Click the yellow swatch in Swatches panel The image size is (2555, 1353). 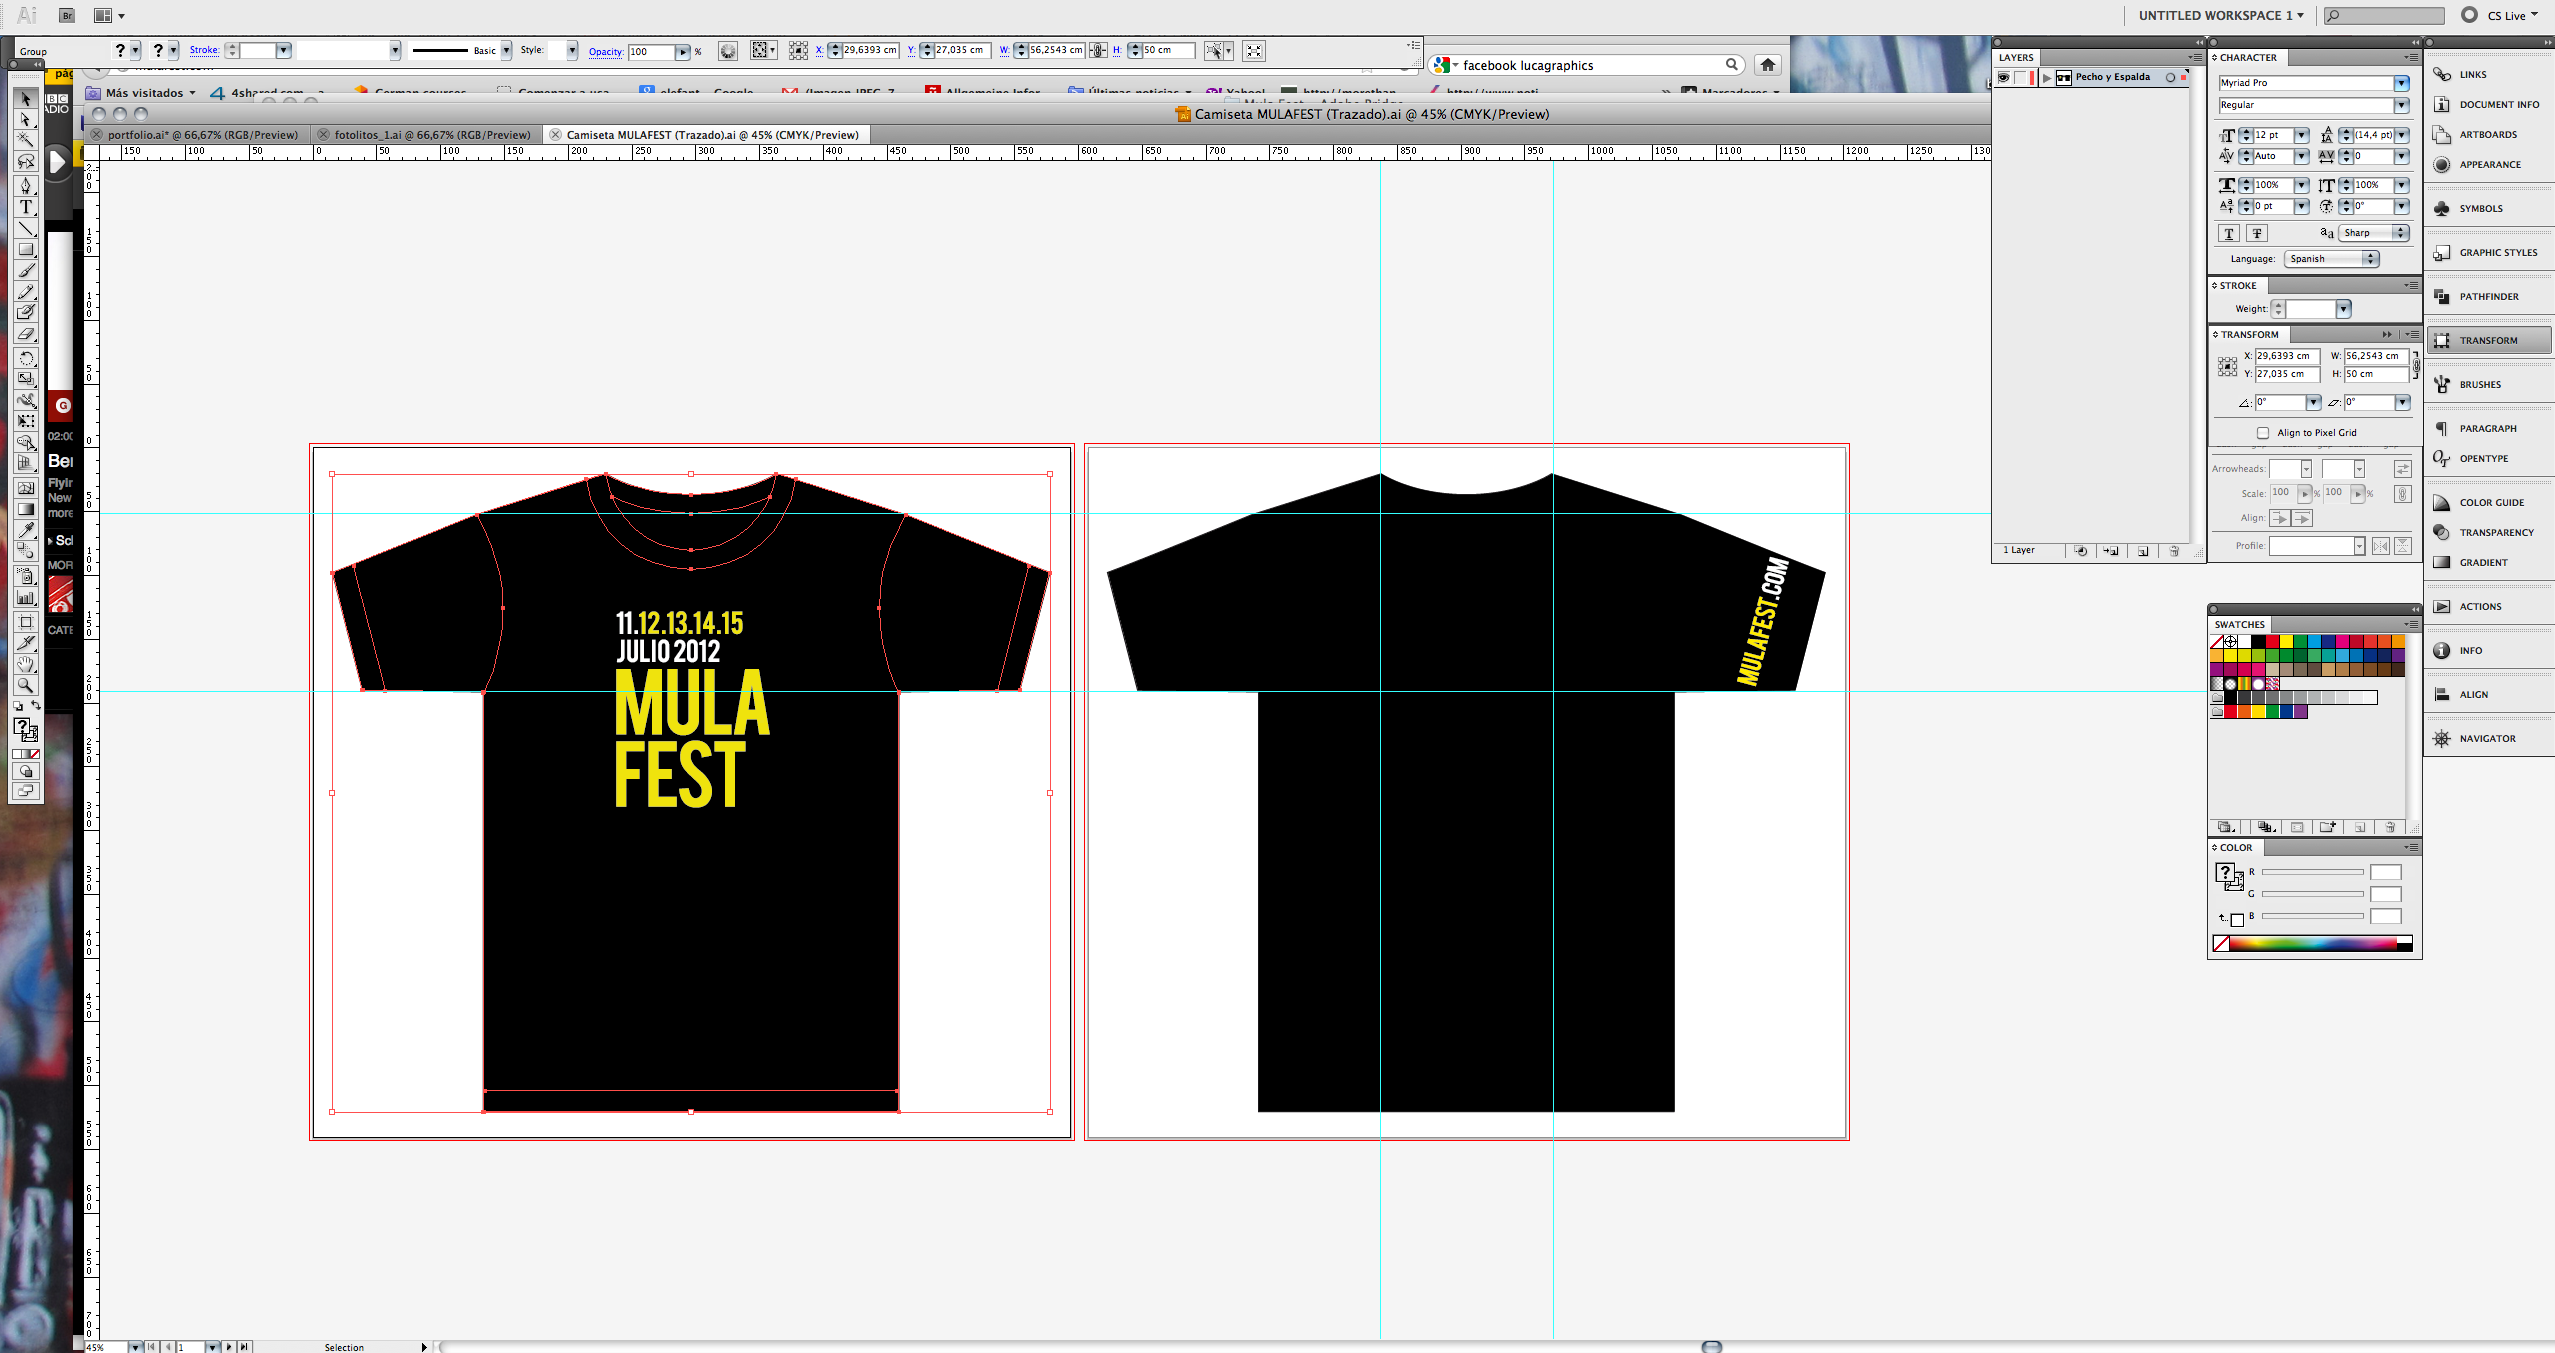click(x=2286, y=642)
